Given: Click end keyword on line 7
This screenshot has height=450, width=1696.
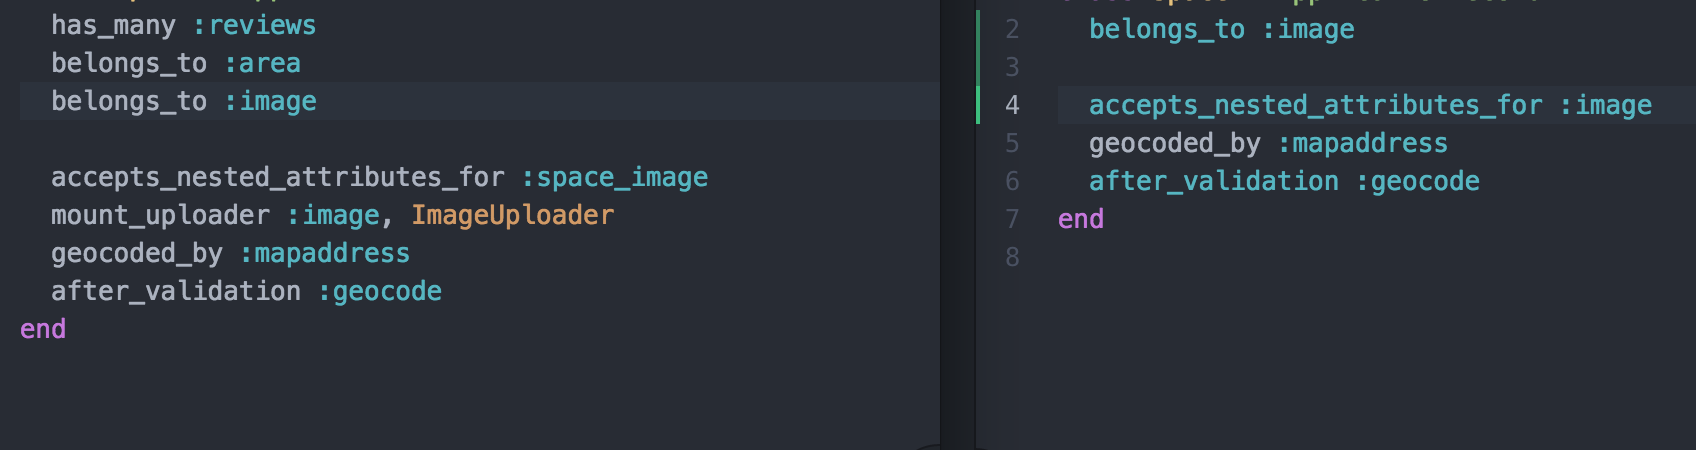Looking at the screenshot, I should [x=1081, y=220].
